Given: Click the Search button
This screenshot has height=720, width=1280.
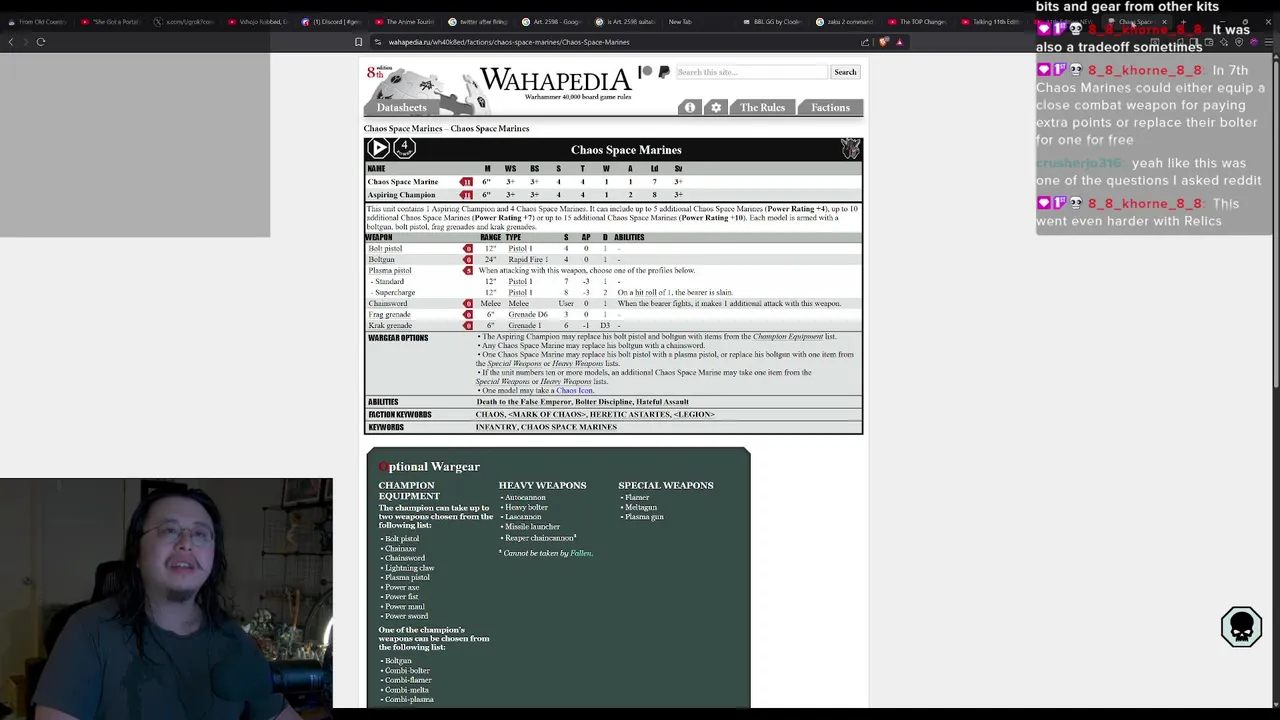Looking at the screenshot, I should [845, 72].
